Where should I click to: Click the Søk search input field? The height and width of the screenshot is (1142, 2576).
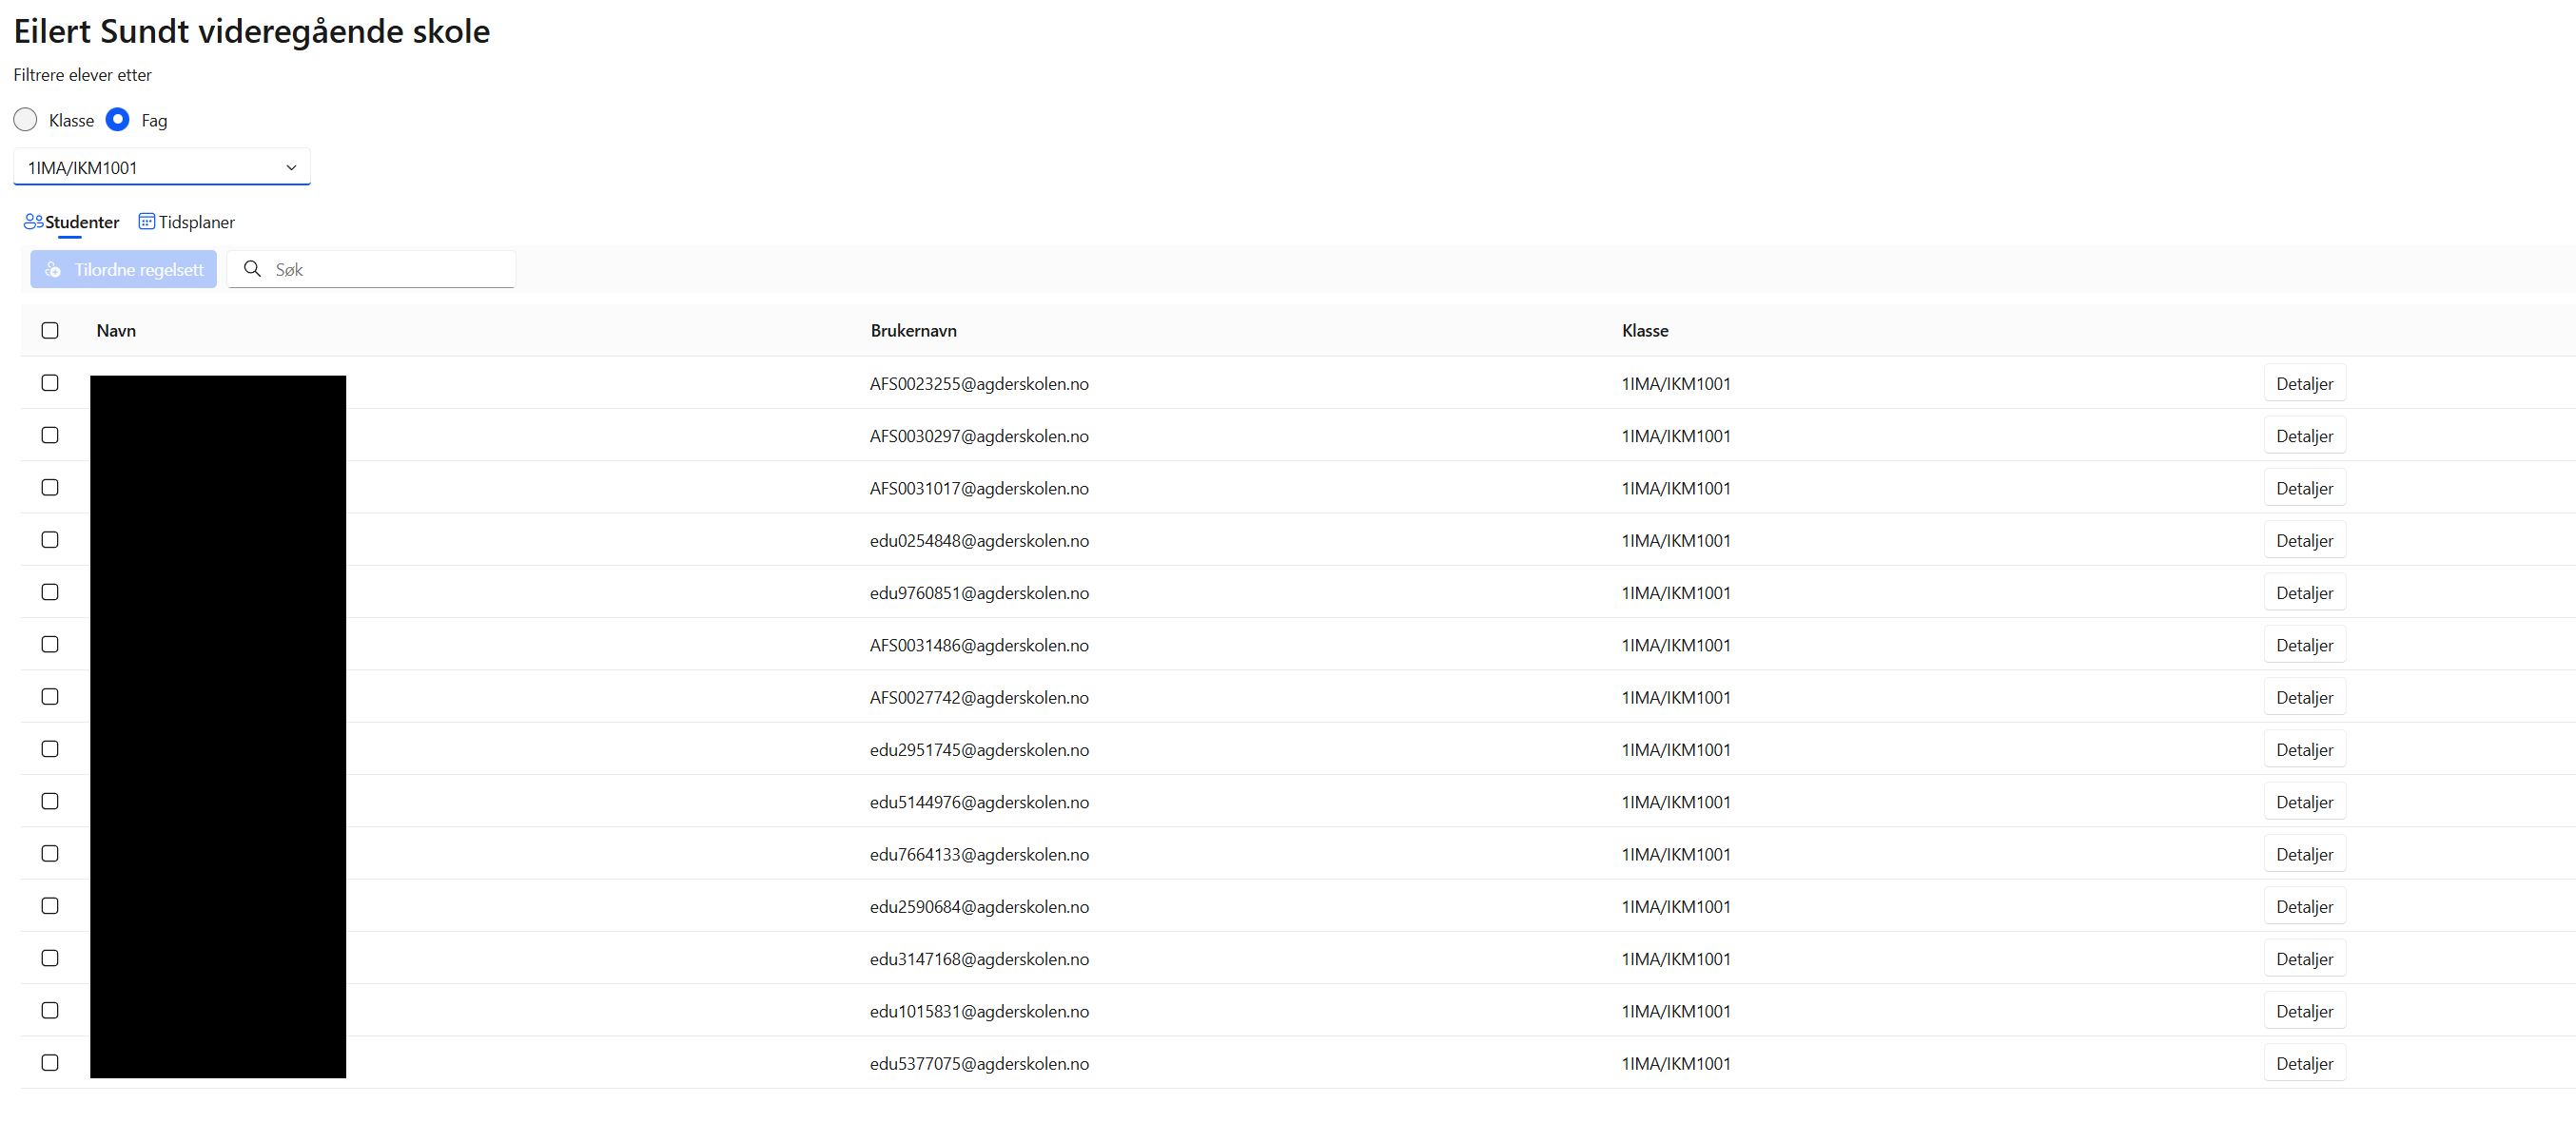coord(390,270)
